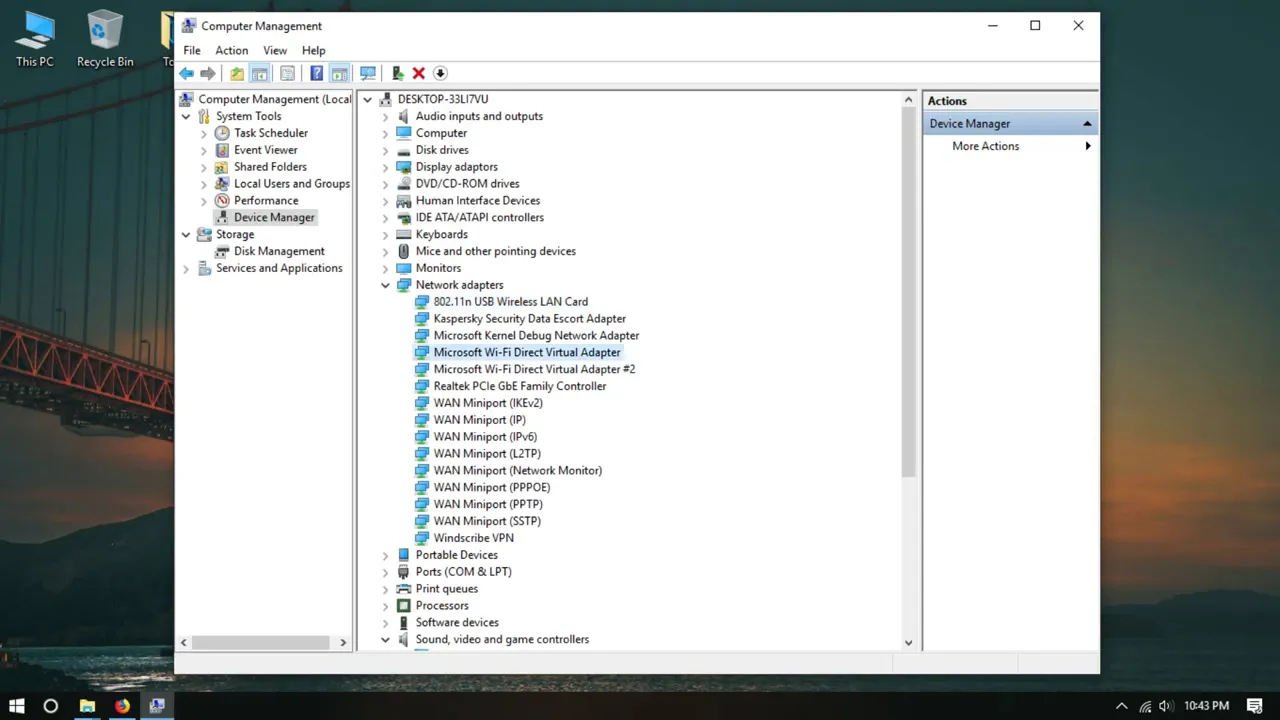This screenshot has width=1280, height=720.
Task: Open the Help menu
Action: pyautogui.click(x=314, y=50)
